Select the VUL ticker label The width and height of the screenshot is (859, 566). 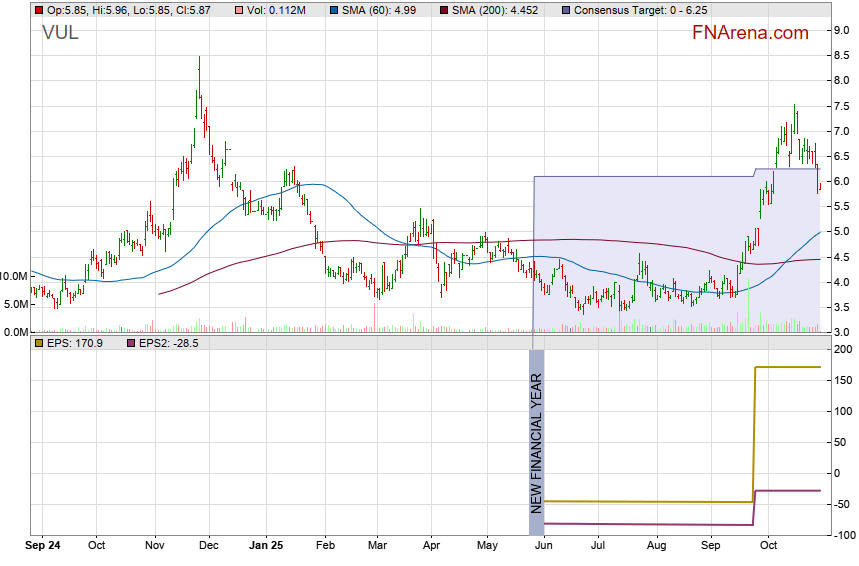click(60, 33)
